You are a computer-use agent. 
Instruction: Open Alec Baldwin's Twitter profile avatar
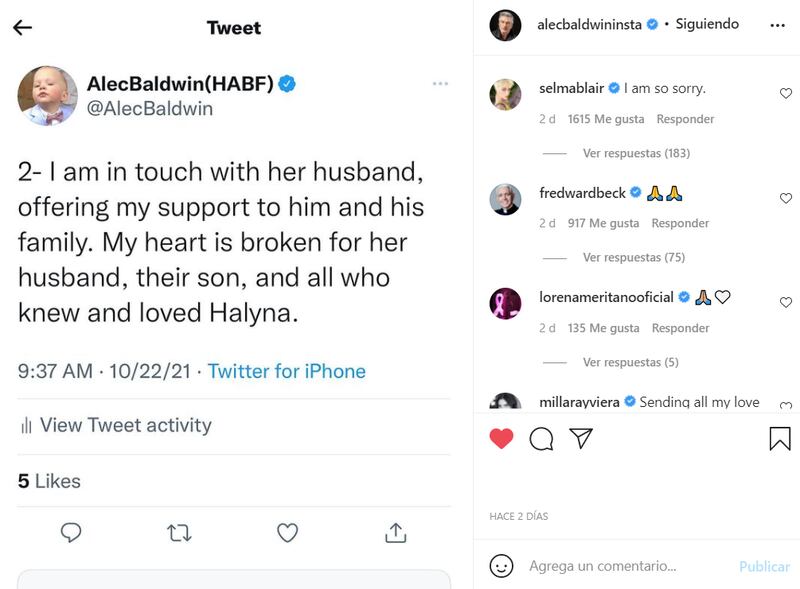tap(47, 96)
